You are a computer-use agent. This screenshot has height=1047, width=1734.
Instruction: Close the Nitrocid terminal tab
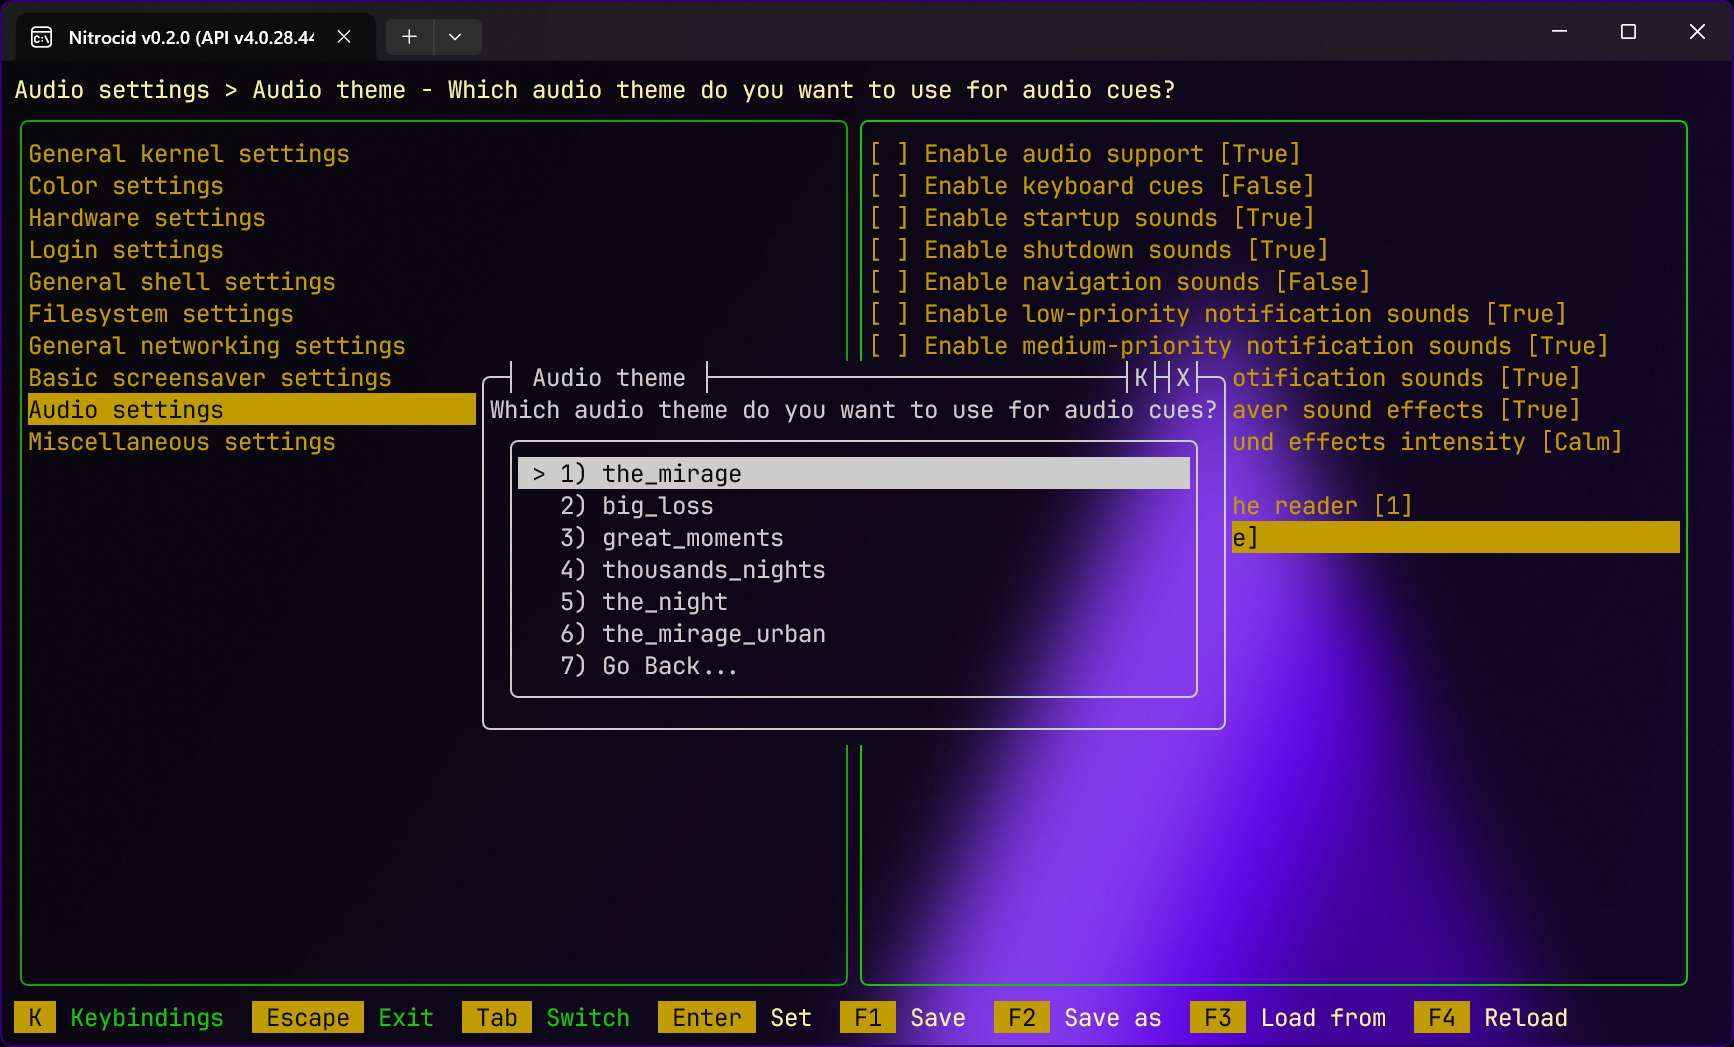coord(344,37)
